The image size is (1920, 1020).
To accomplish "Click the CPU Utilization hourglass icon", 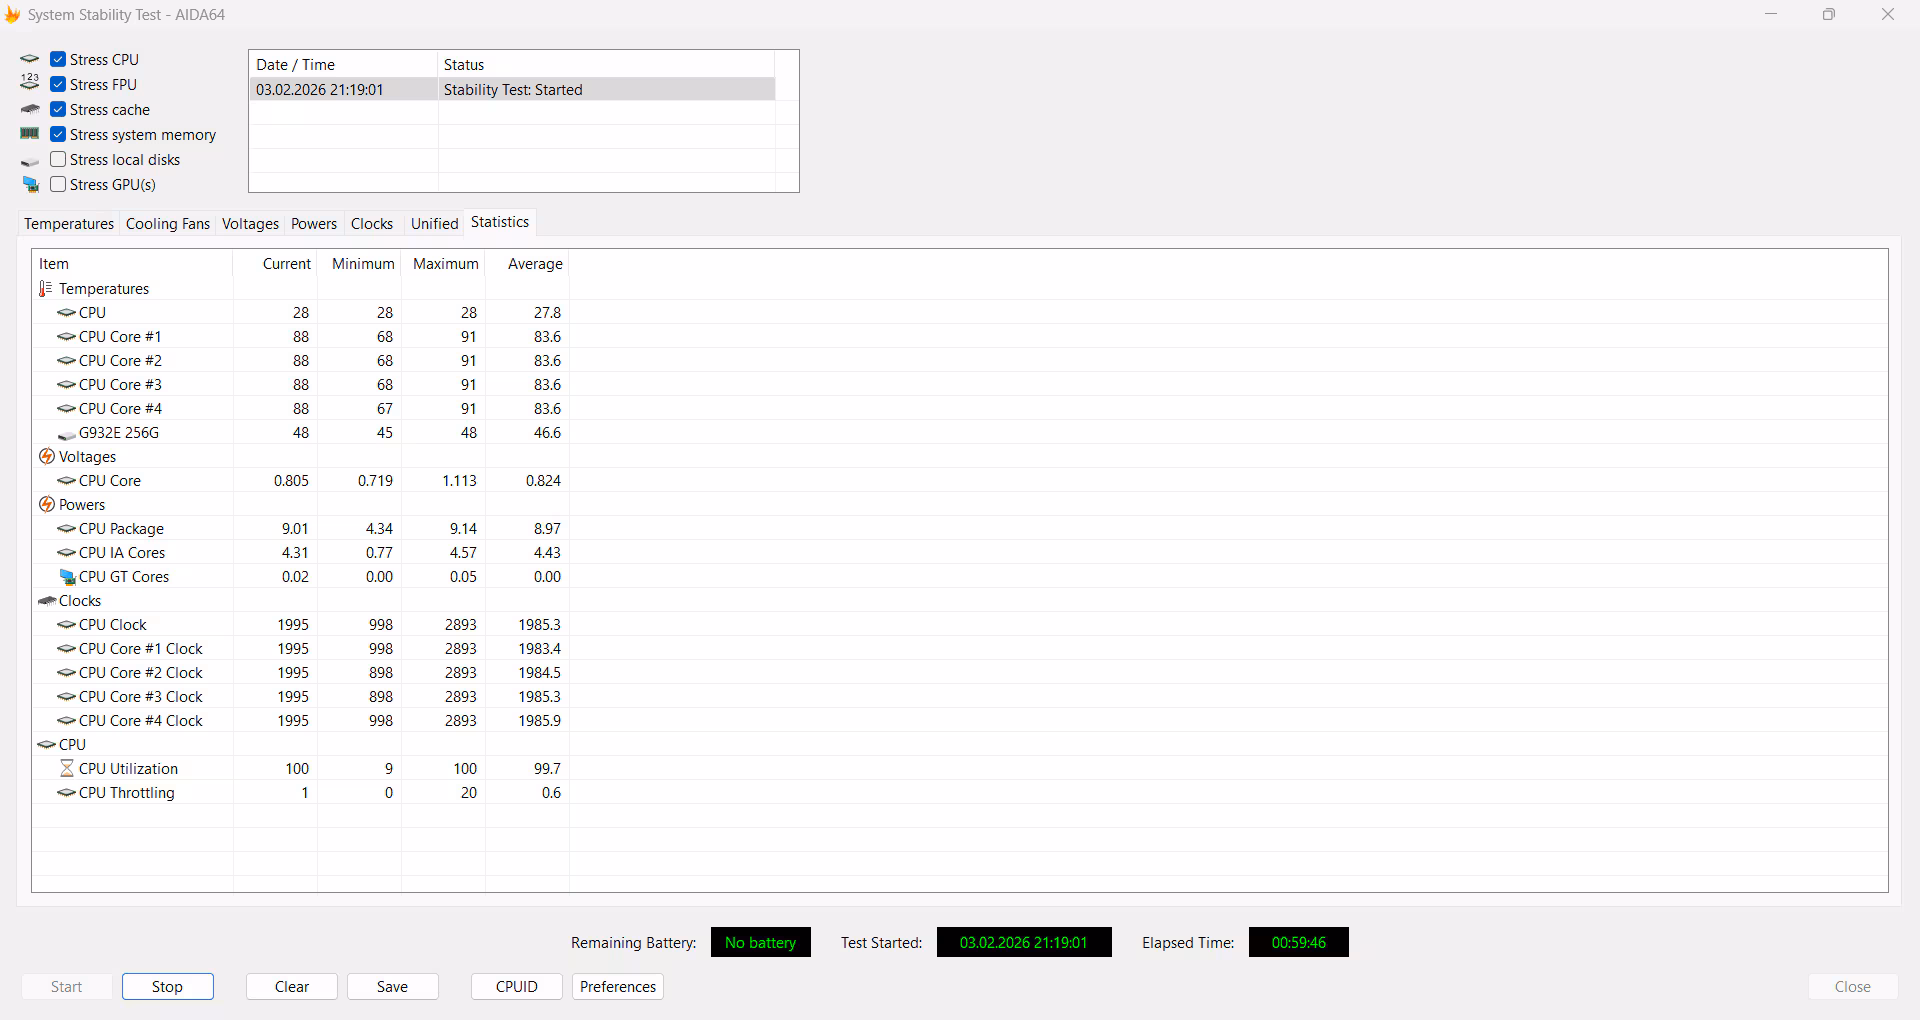I will (67, 769).
